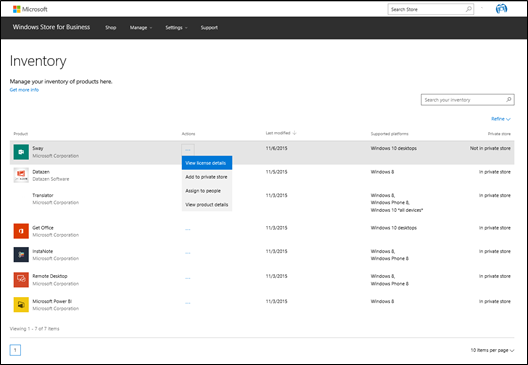Expand the Settings menu dropdown

point(176,28)
